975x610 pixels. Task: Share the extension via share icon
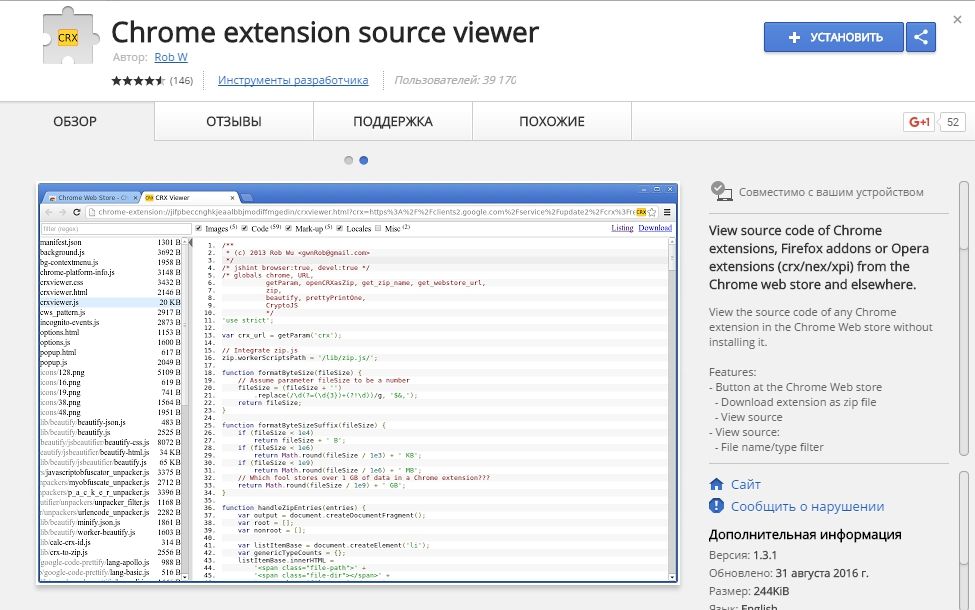[x=921, y=37]
